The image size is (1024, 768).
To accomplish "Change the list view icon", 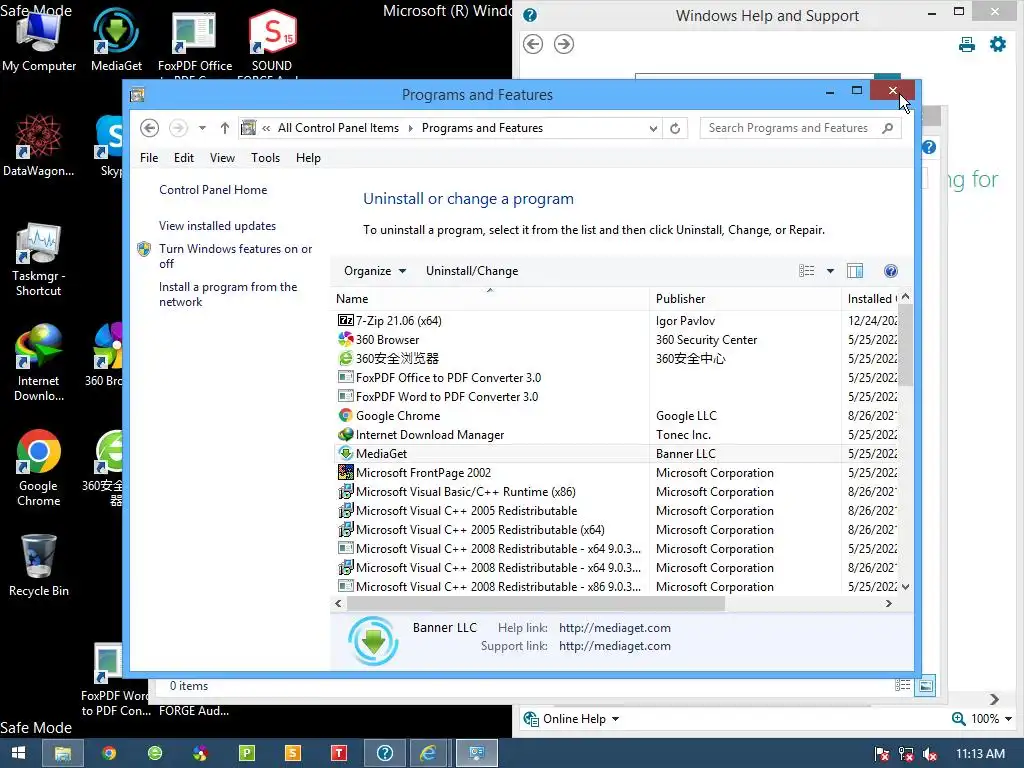I will click(x=807, y=271).
